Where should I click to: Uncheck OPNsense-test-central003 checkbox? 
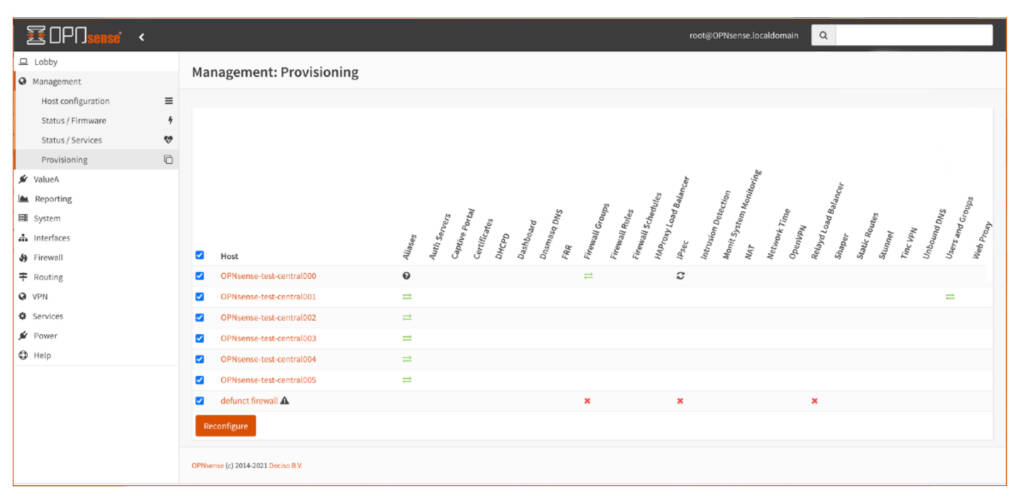click(x=200, y=338)
